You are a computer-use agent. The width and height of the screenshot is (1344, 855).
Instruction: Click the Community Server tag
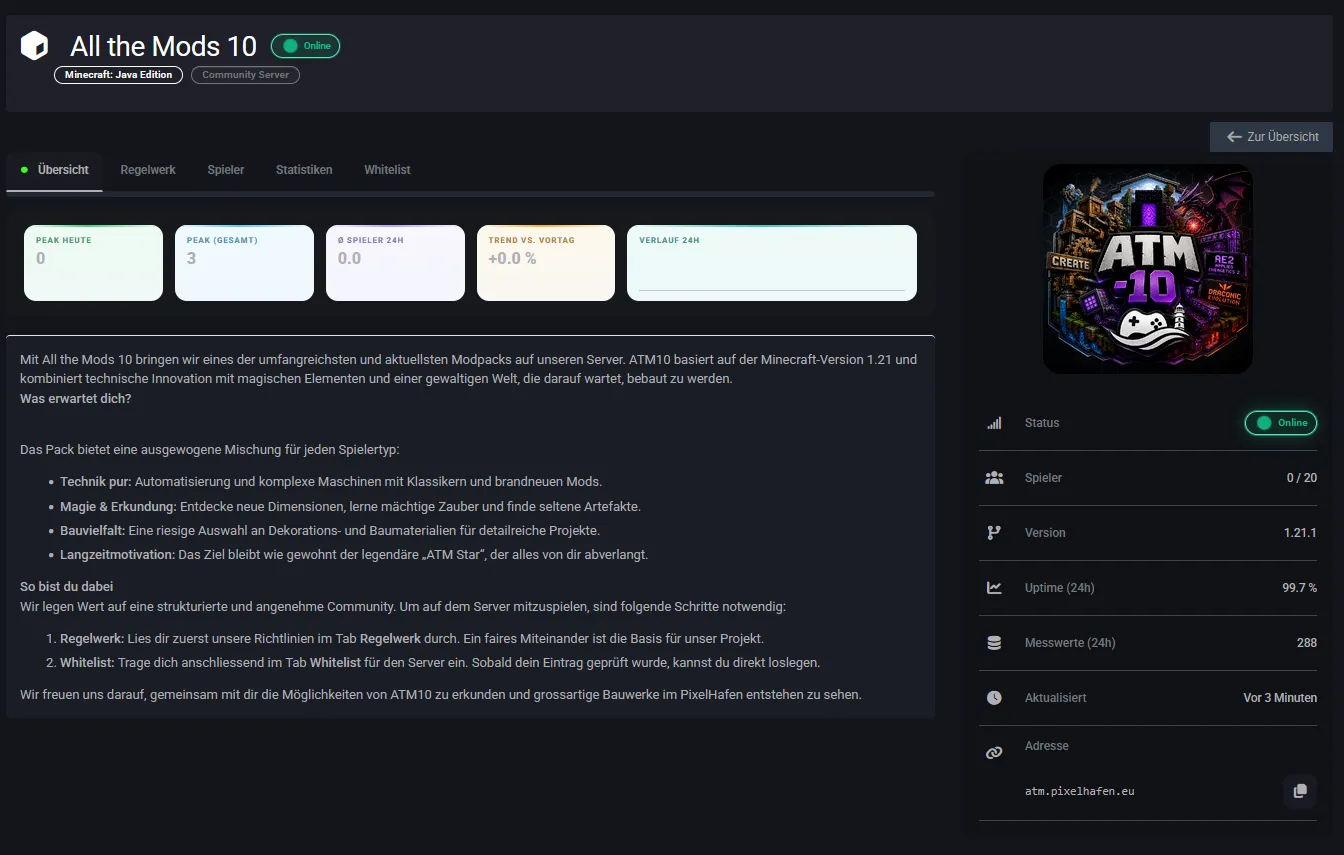point(245,75)
